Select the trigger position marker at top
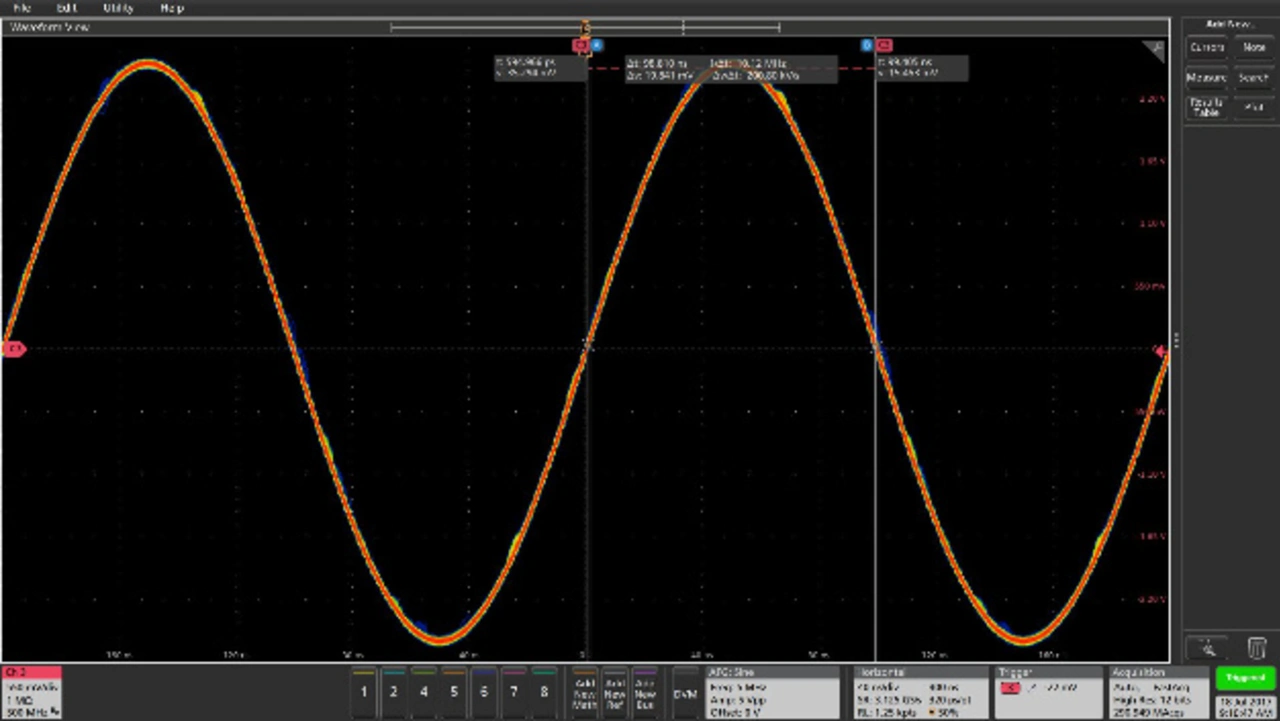 586,27
